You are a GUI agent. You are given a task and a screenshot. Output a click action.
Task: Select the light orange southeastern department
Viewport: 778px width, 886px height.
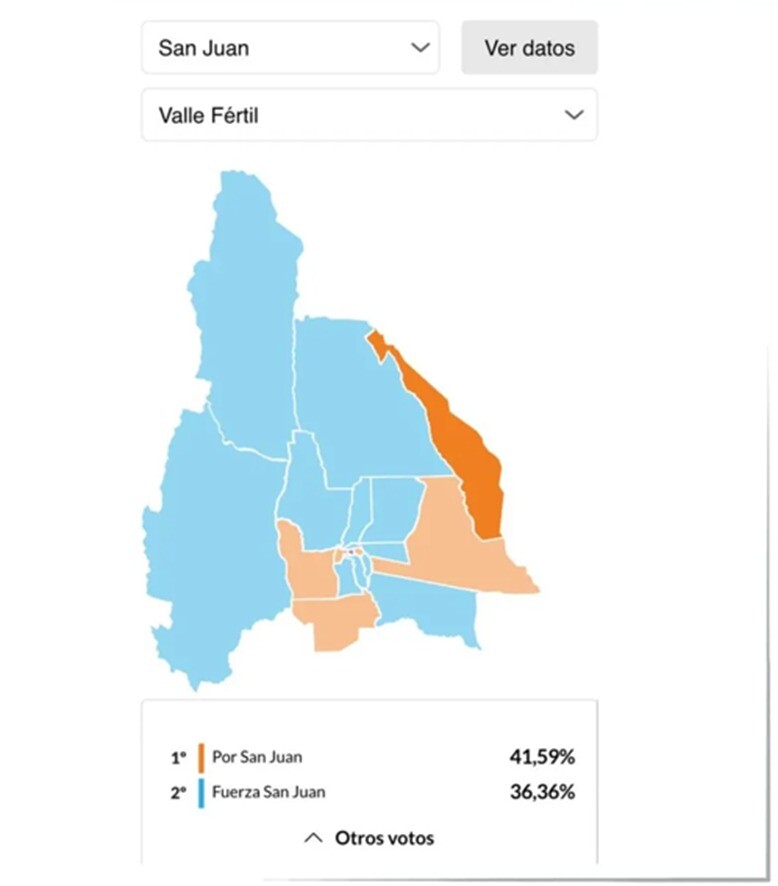[460, 540]
